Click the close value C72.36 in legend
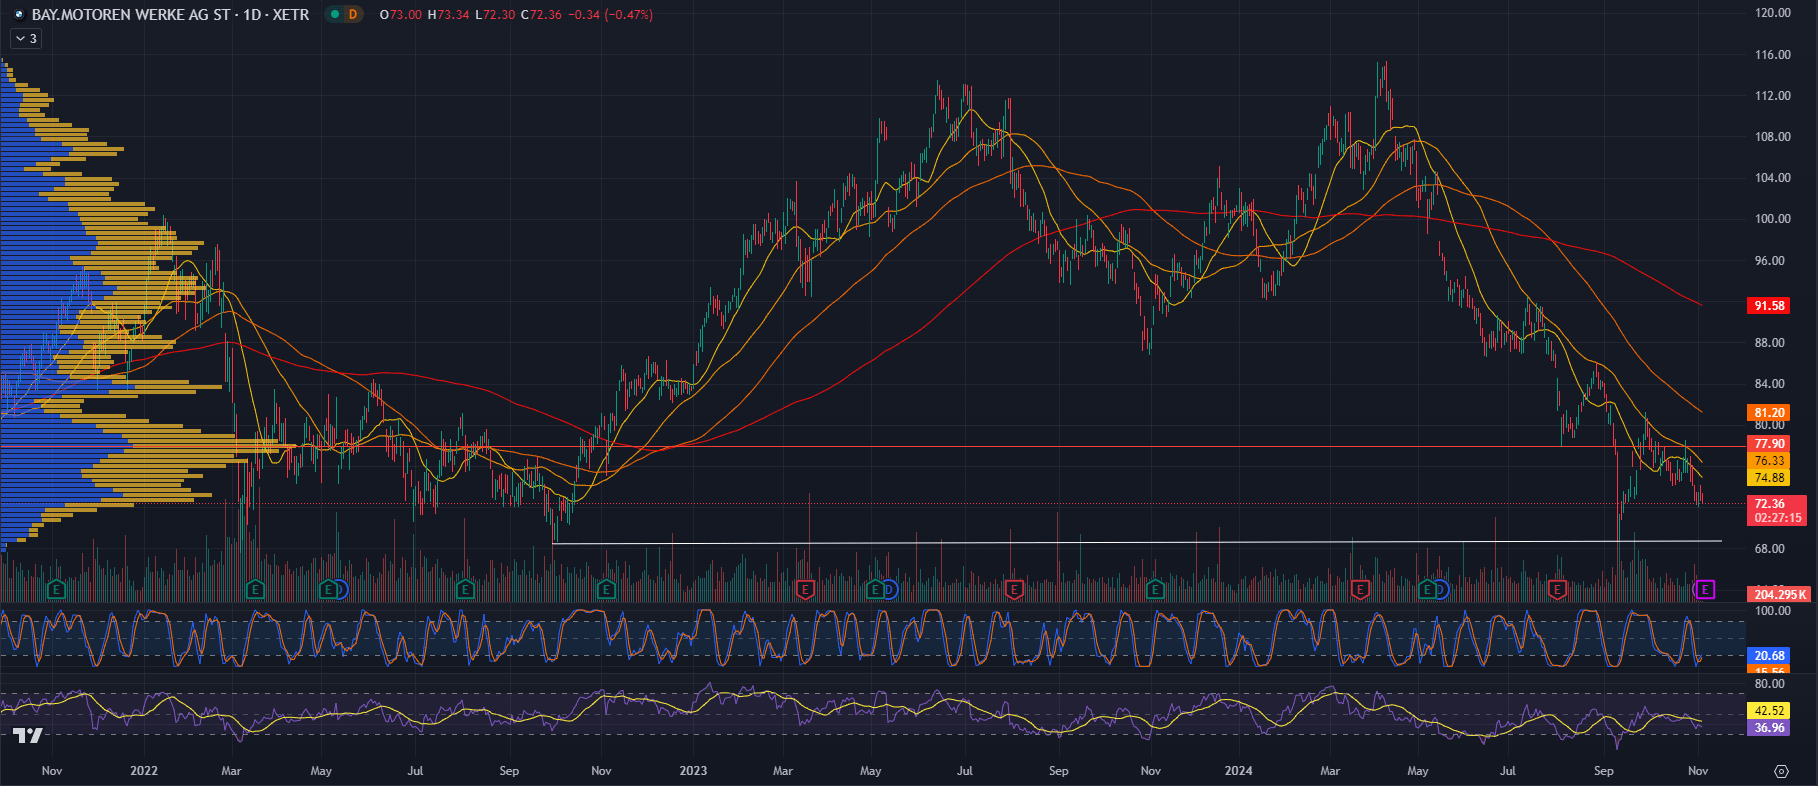The image size is (1818, 786). [541, 15]
